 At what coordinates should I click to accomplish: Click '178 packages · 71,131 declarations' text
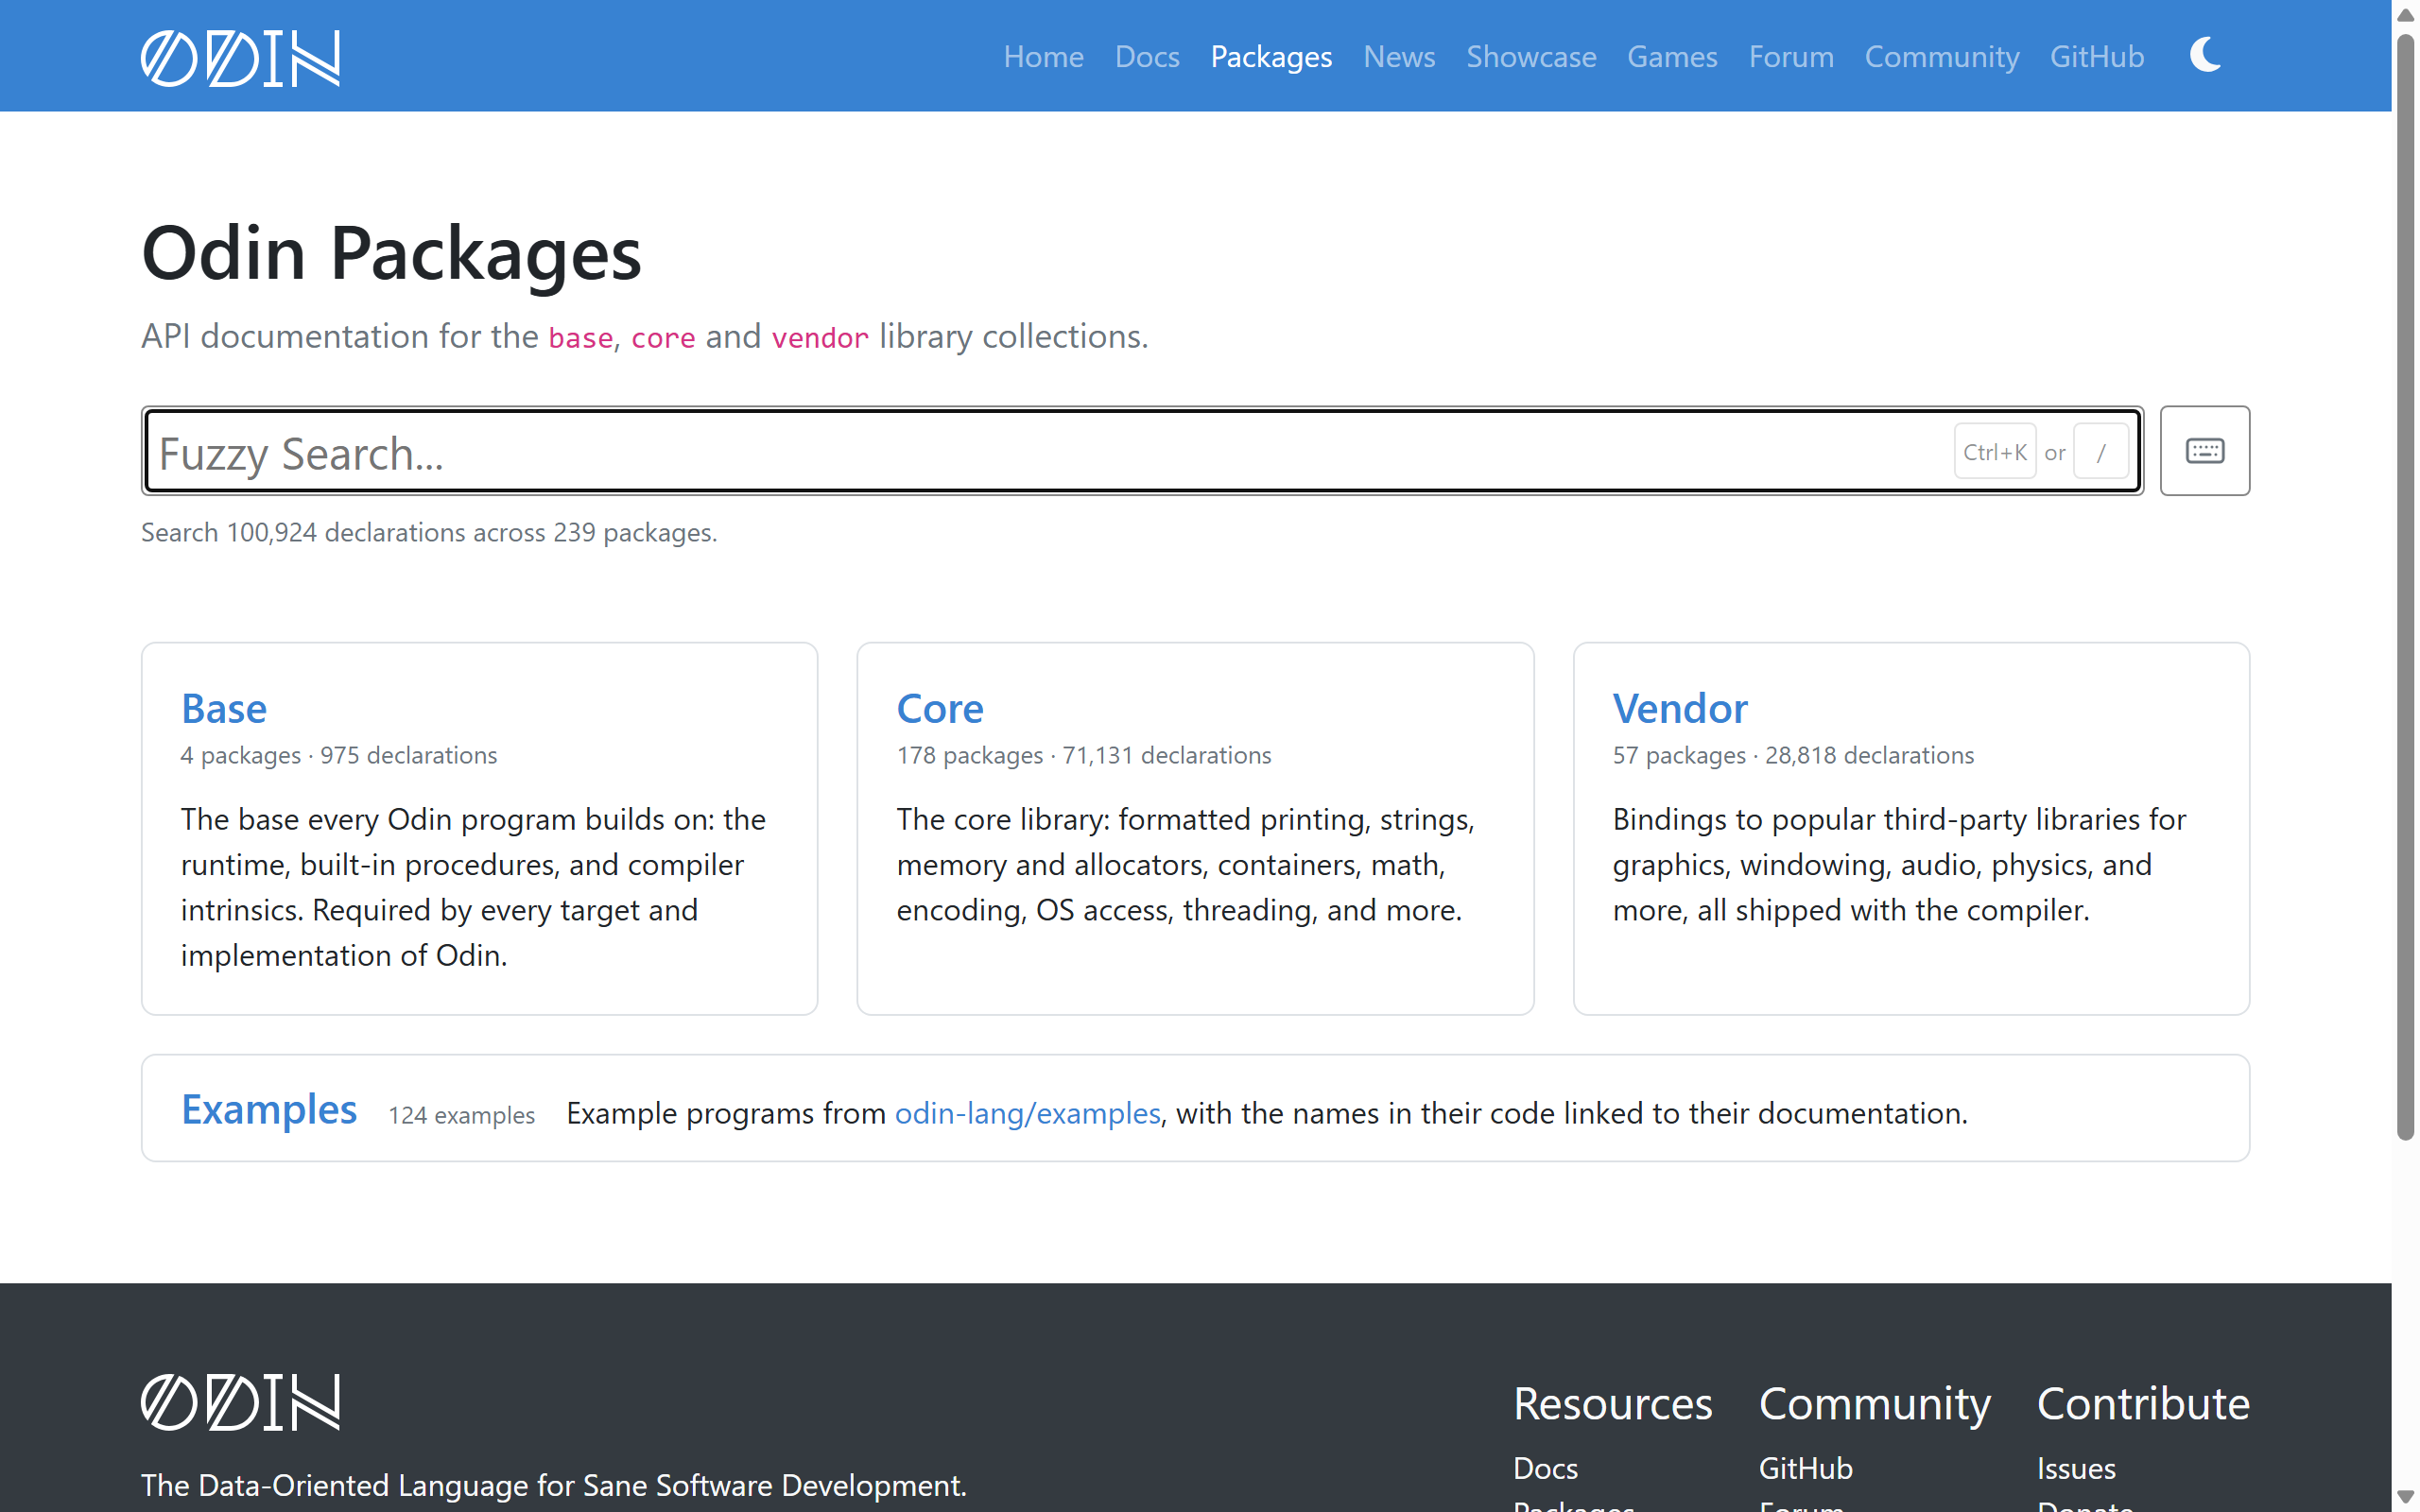pos(1084,755)
